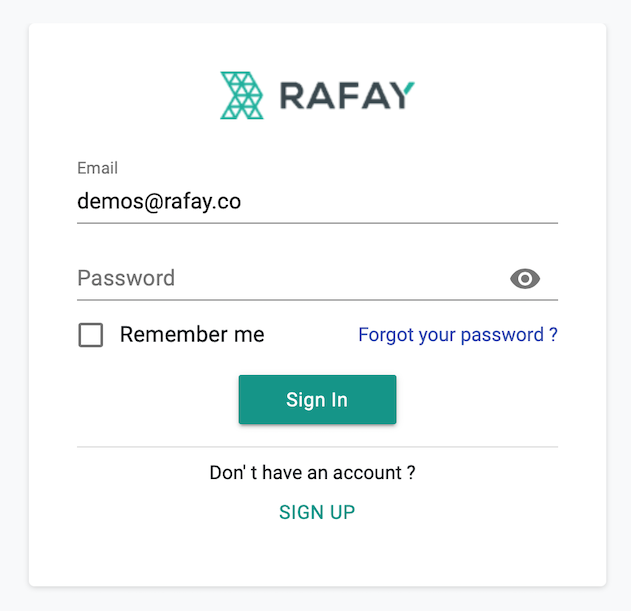Viewport: 631px width, 611px height.
Task: Focus the Email input field
Action: pos(317,201)
